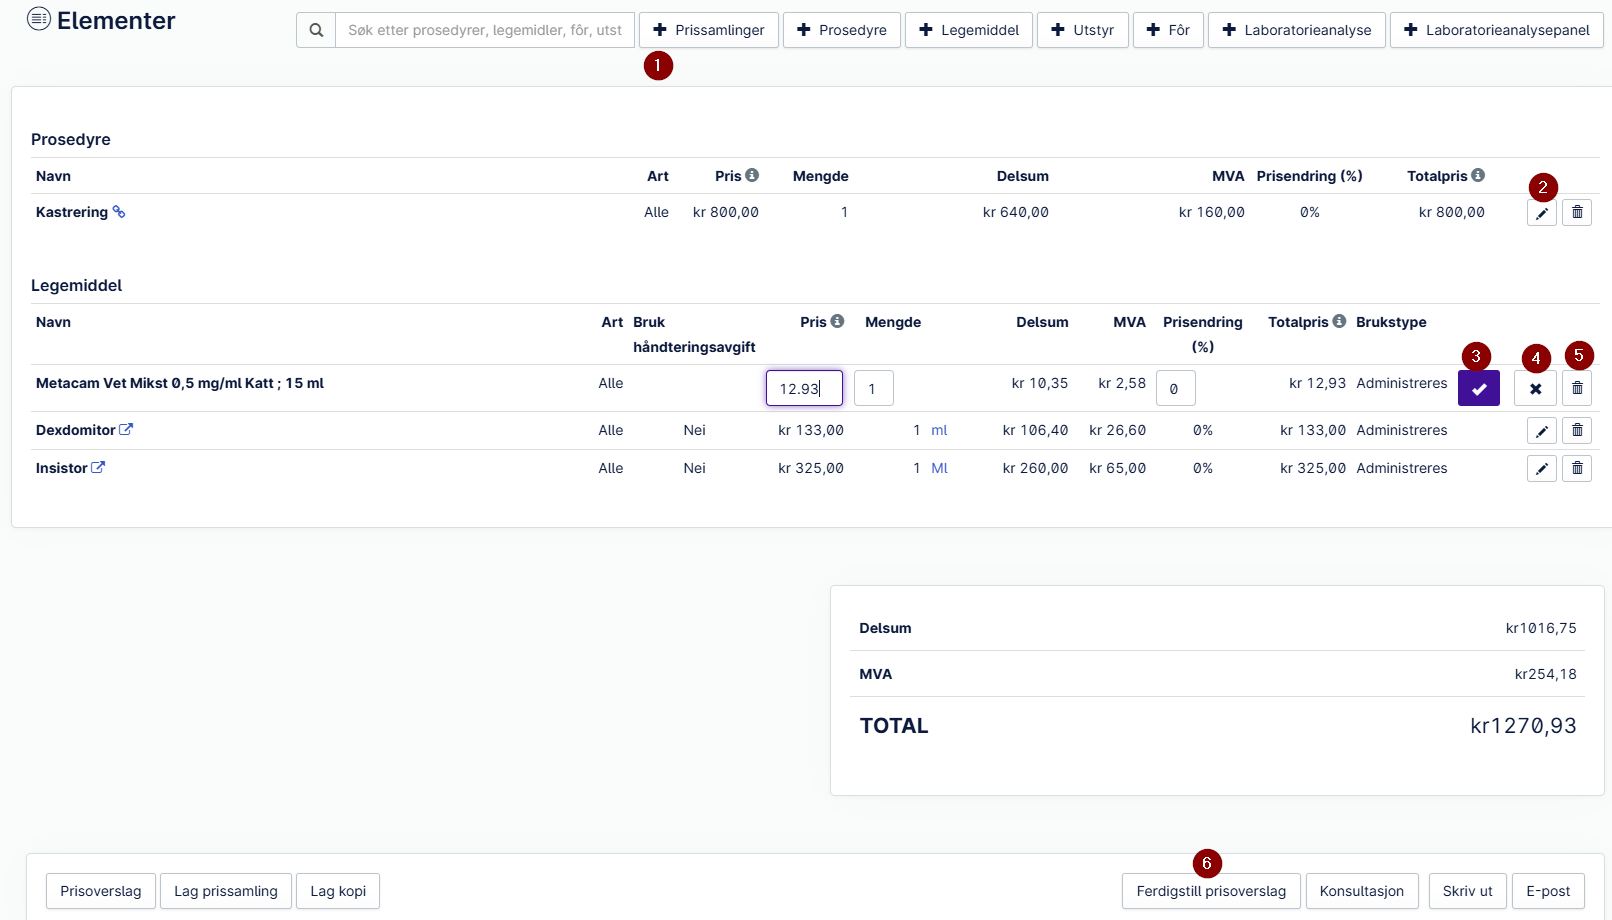1612x920 pixels.
Task: Add Utstyr item
Action: click(x=1083, y=30)
